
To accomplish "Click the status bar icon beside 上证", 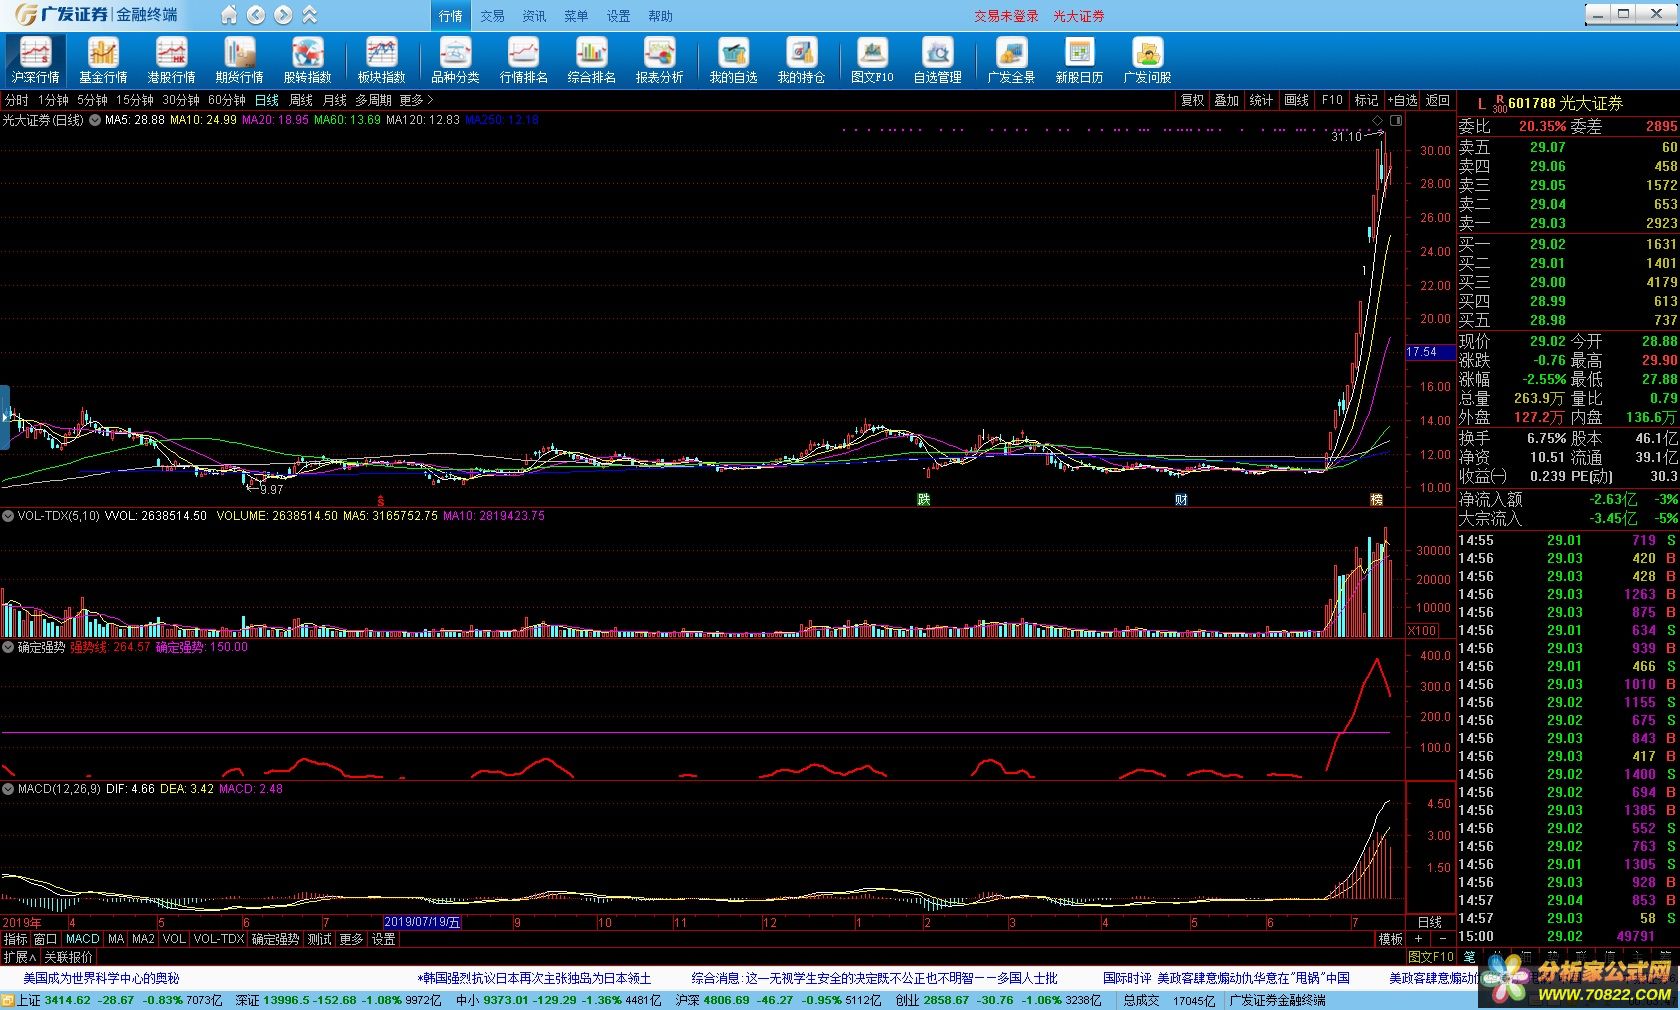I will (8, 1000).
